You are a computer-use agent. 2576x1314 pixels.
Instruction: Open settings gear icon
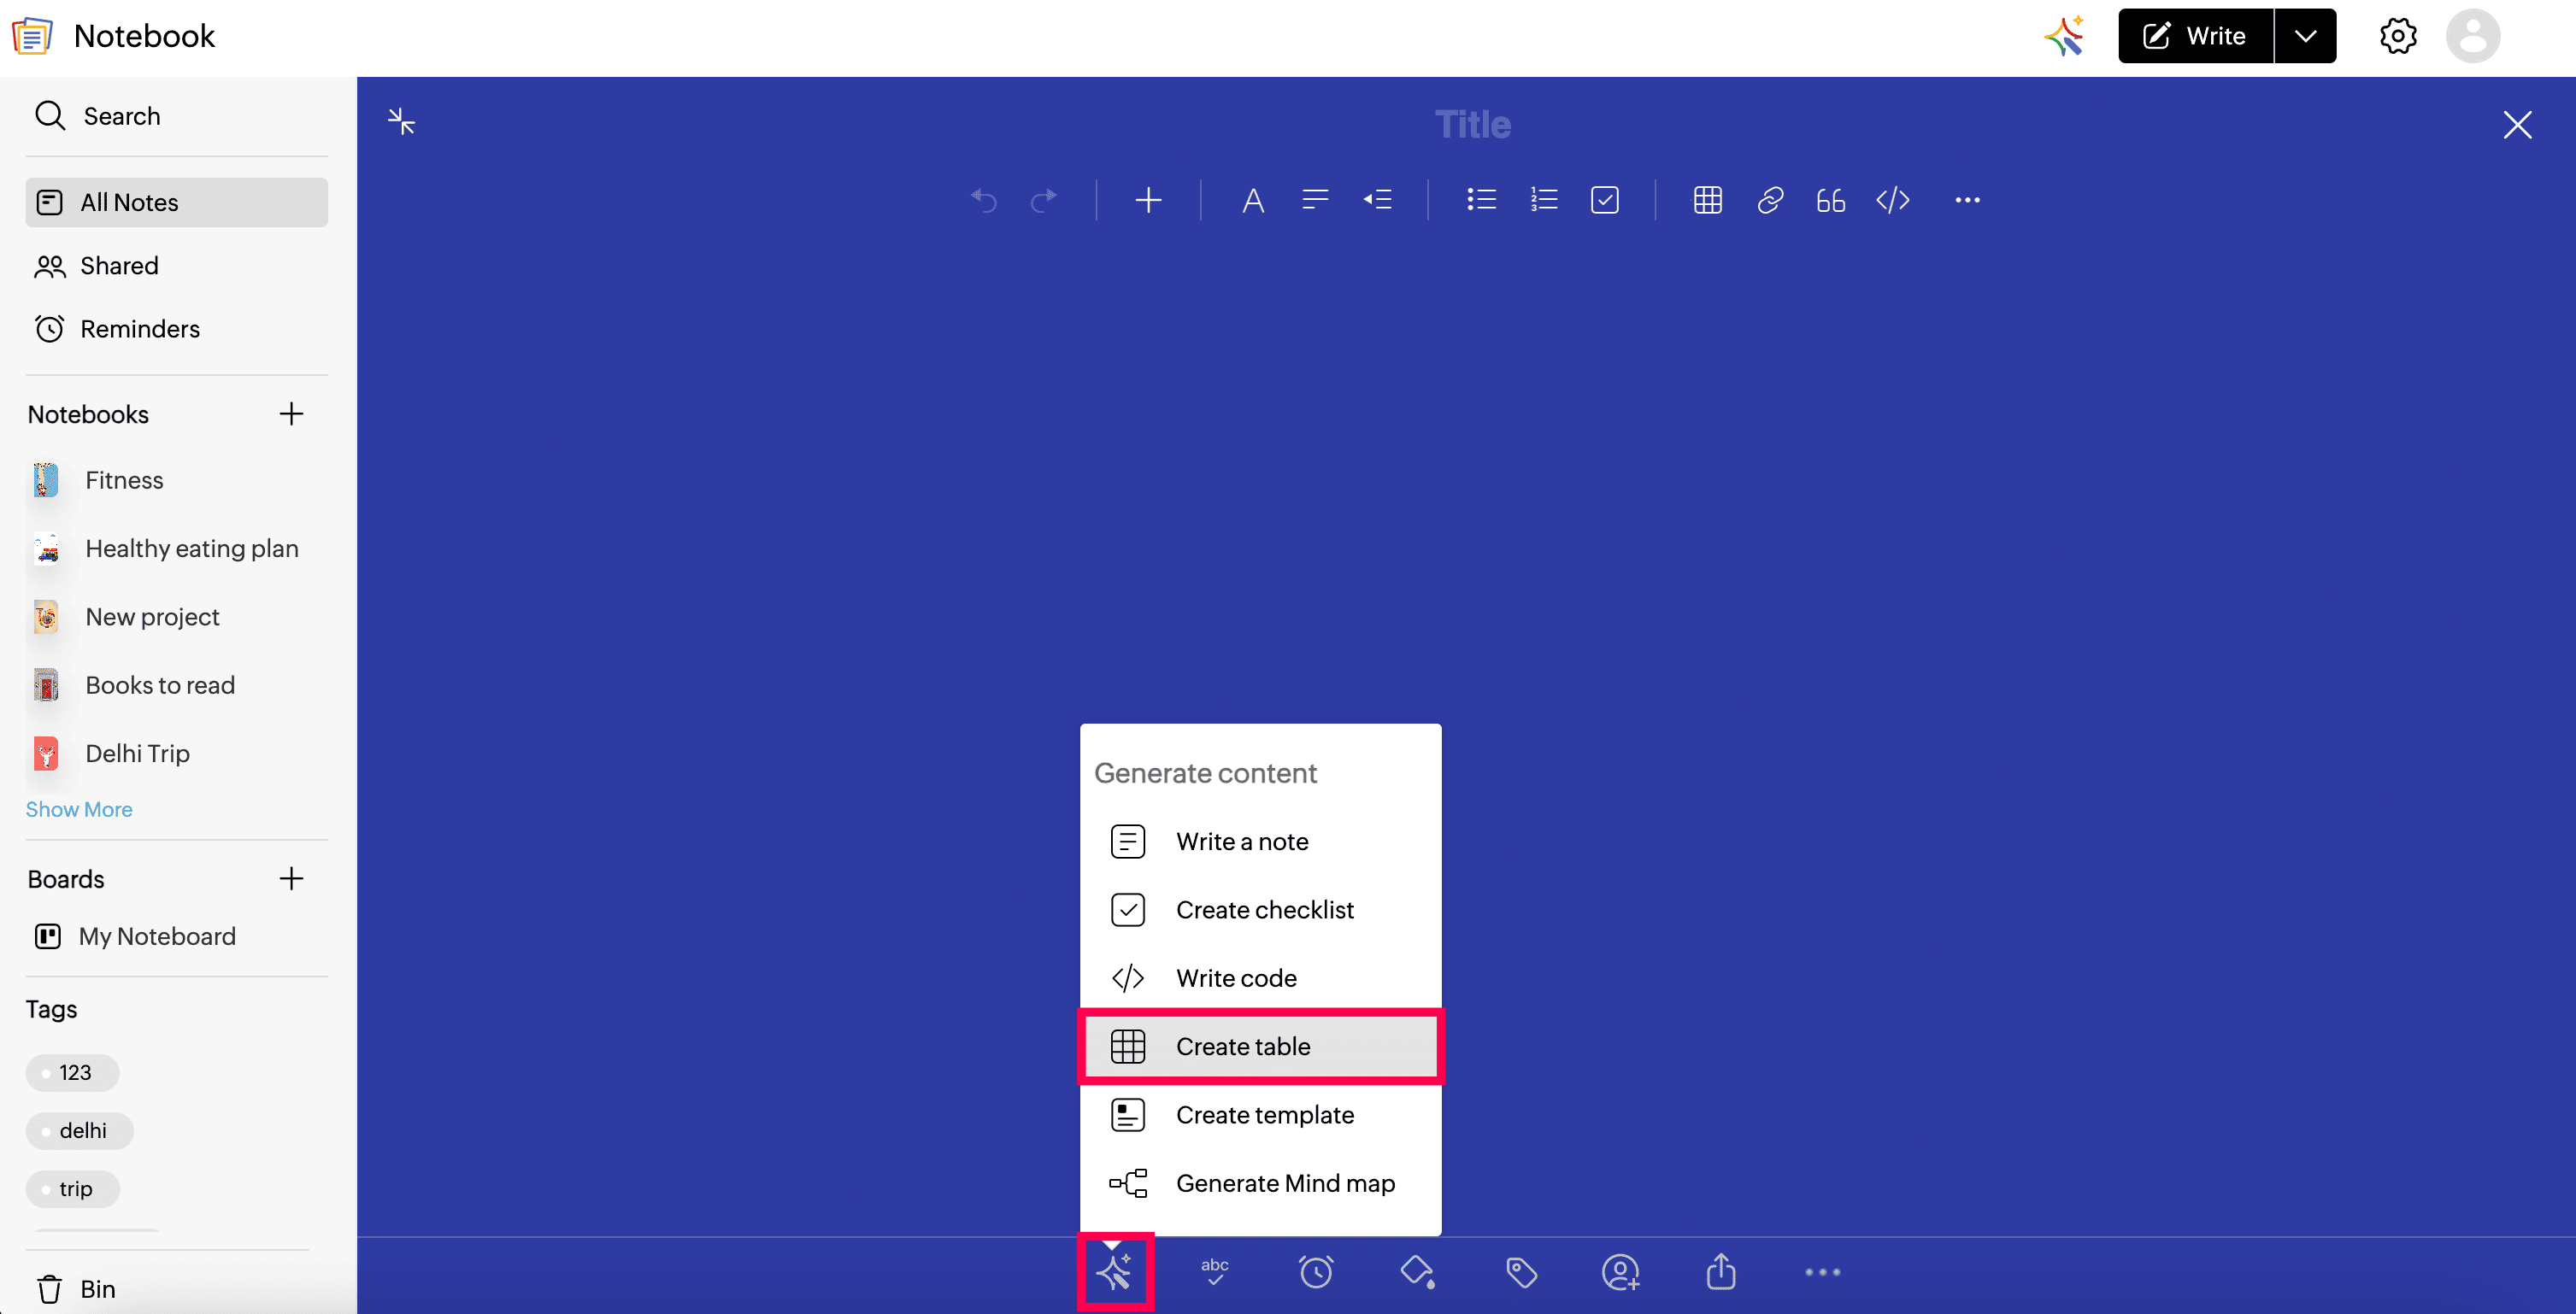pos(2397,36)
